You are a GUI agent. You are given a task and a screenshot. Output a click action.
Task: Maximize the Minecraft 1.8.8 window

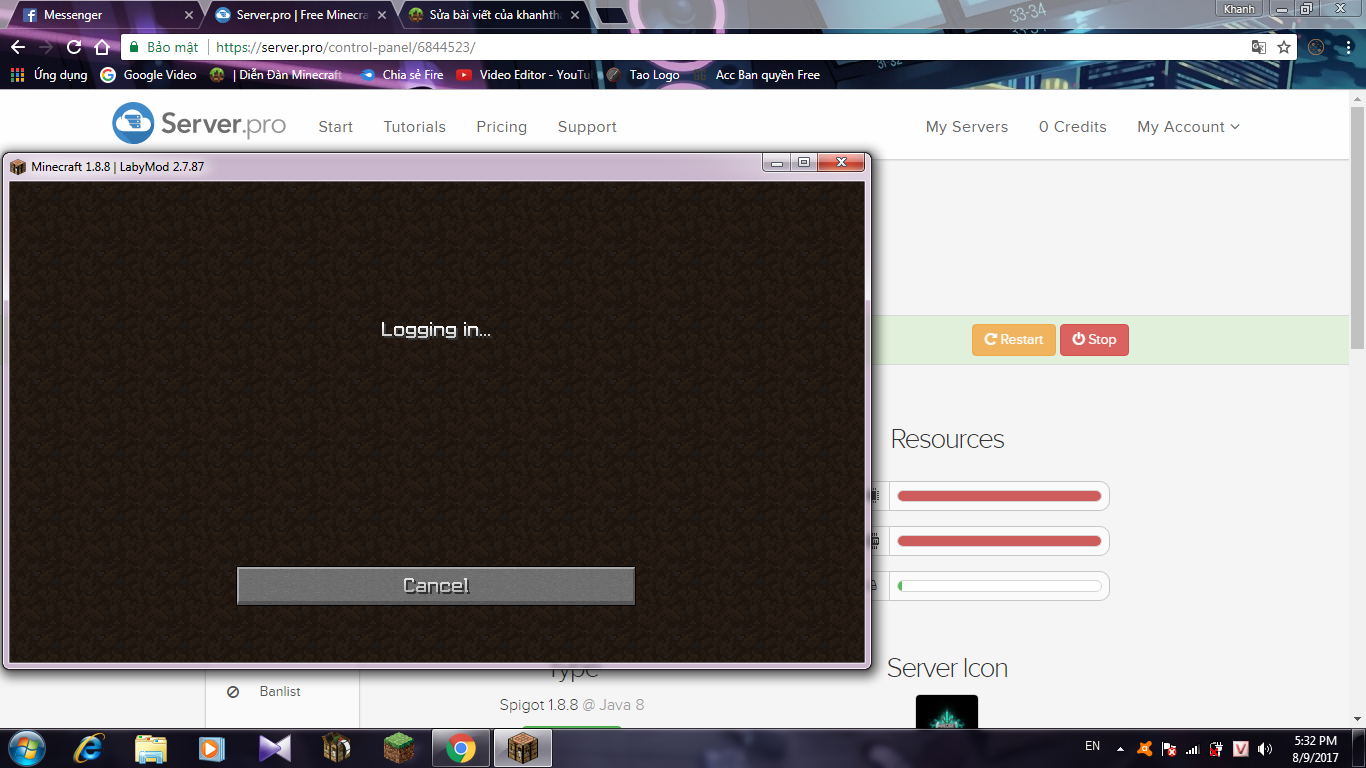pyautogui.click(x=804, y=162)
